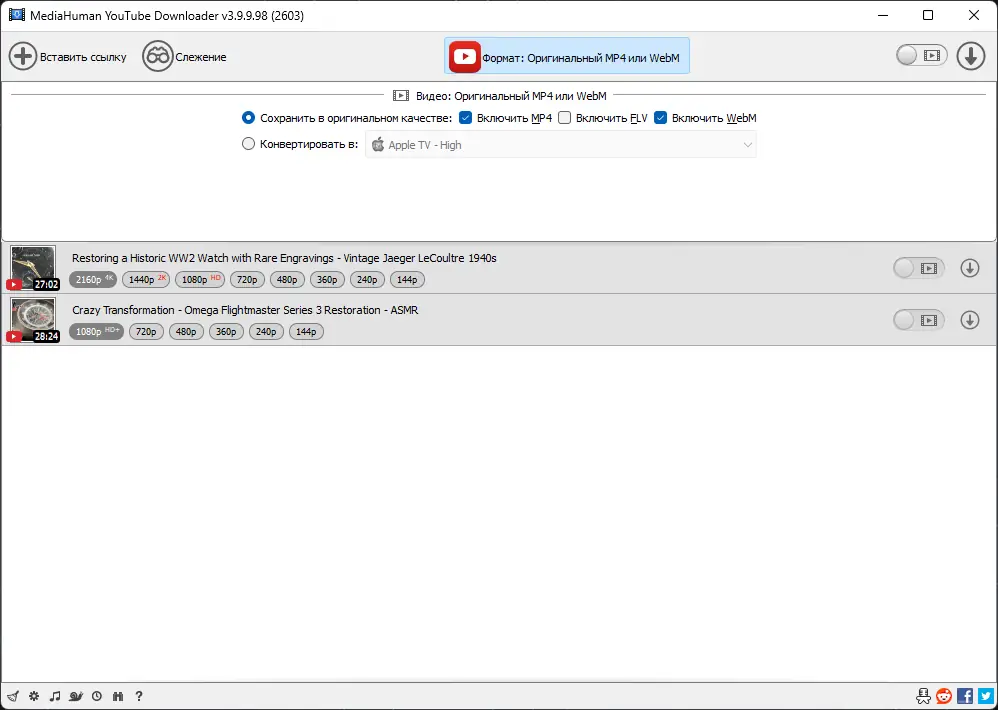Choose 720p for Jaeger LeCoultre video

click(x=247, y=279)
